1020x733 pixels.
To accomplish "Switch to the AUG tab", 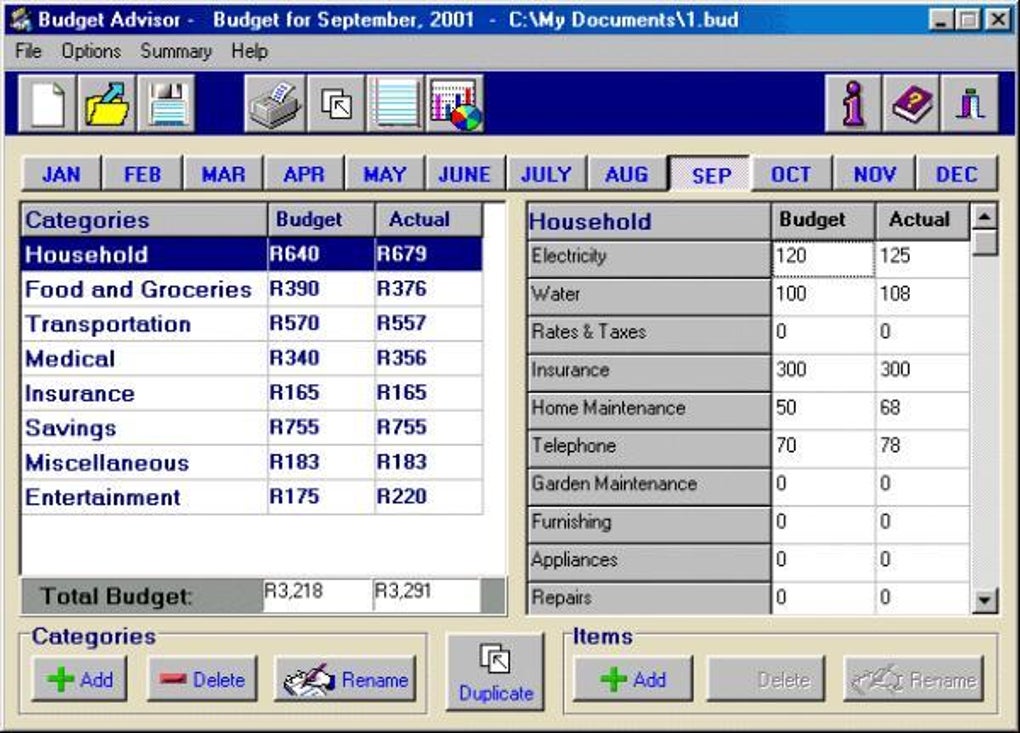I will click(x=627, y=174).
